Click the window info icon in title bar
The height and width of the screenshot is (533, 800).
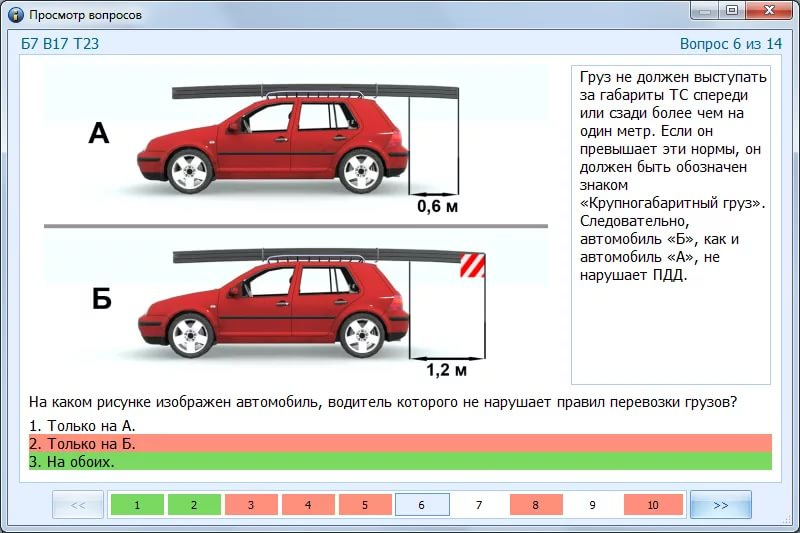coord(16,15)
